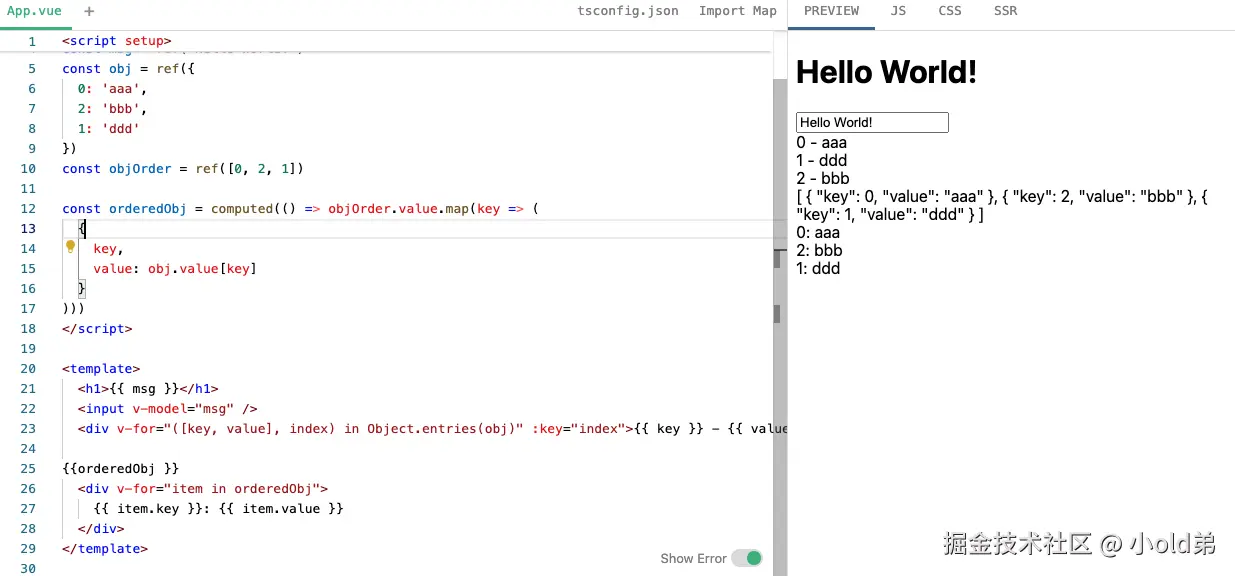Open the SSR output tab

coord(1005,11)
